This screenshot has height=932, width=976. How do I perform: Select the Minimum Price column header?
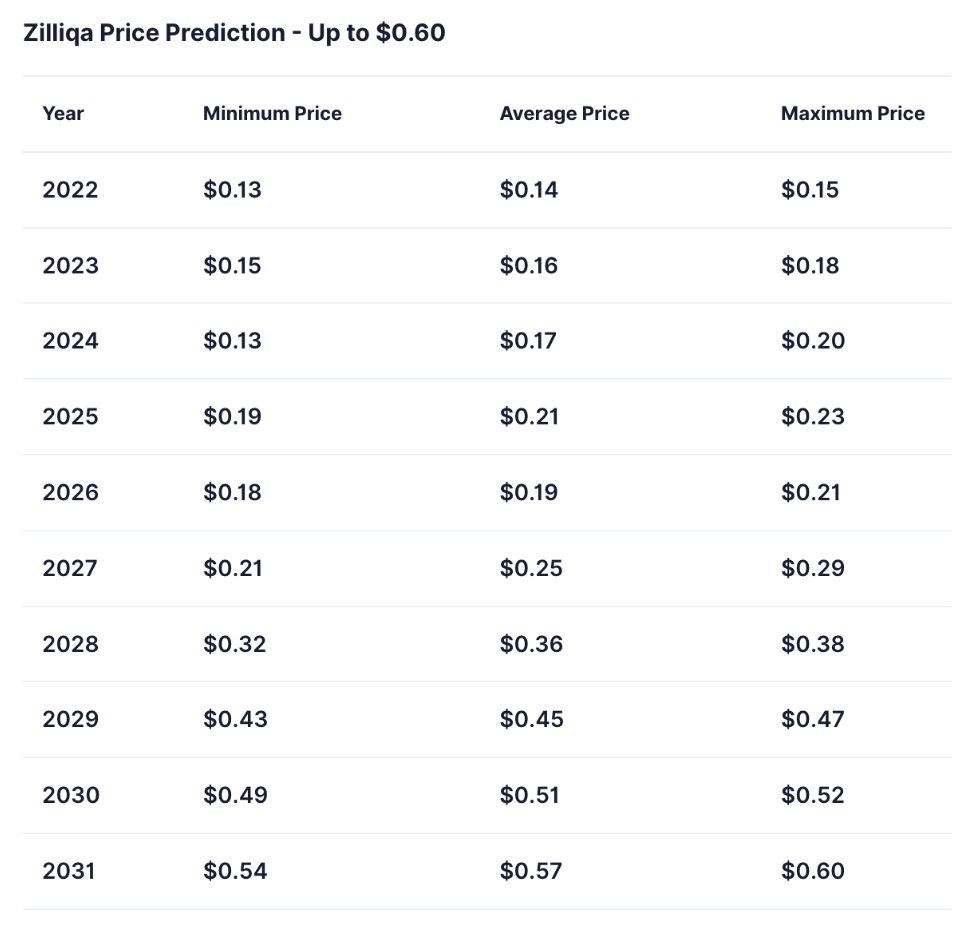point(272,114)
